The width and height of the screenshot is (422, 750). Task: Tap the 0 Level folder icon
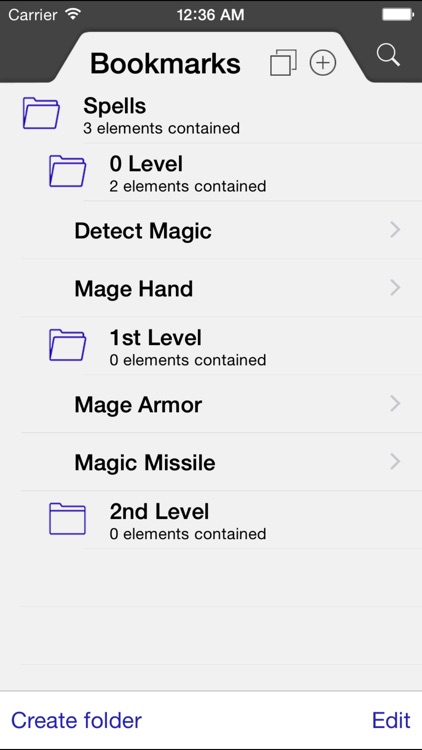(67, 171)
